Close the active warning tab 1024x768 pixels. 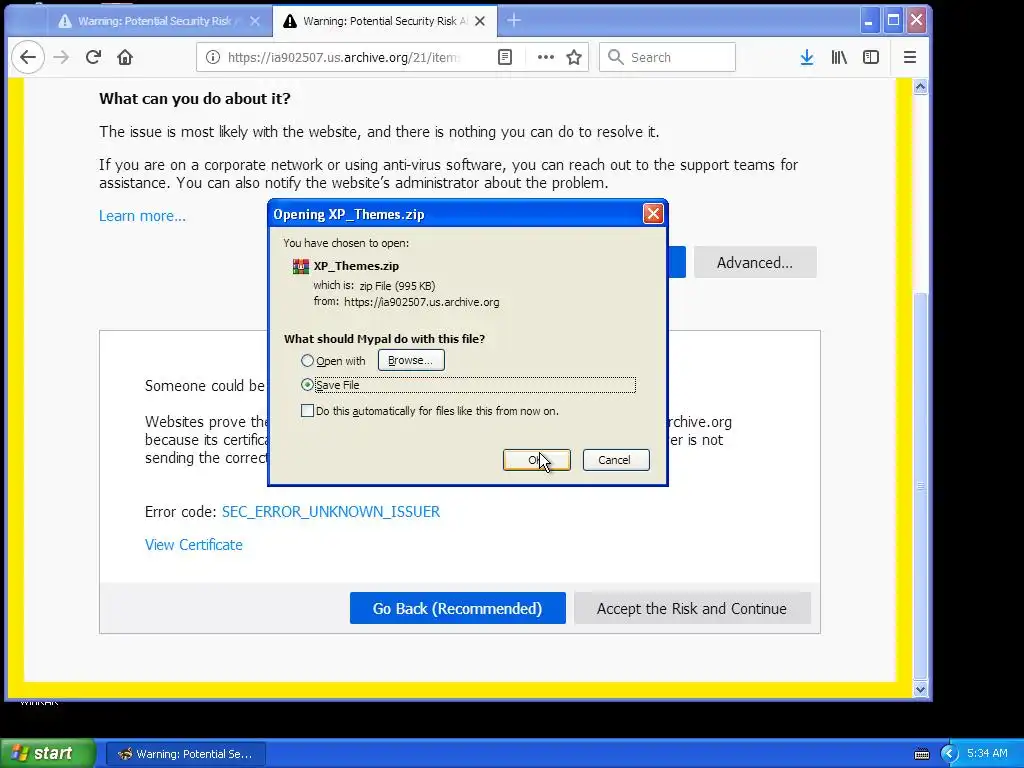[x=480, y=21]
